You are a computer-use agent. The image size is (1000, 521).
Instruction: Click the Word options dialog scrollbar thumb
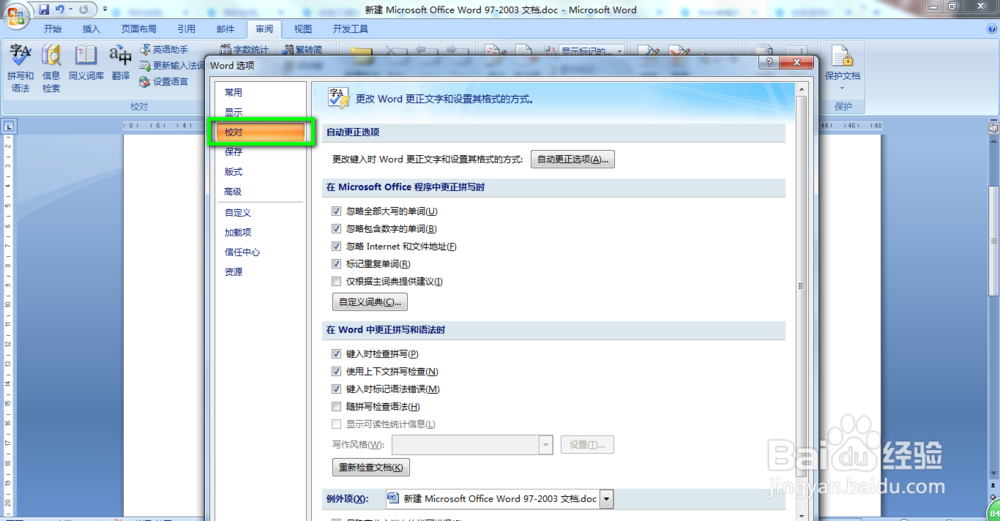click(802, 286)
